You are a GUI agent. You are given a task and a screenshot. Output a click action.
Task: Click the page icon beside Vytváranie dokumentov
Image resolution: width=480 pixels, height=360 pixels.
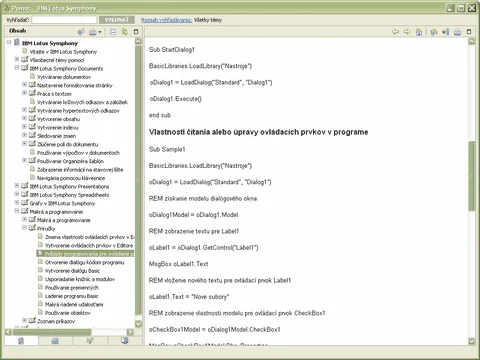click(x=32, y=76)
